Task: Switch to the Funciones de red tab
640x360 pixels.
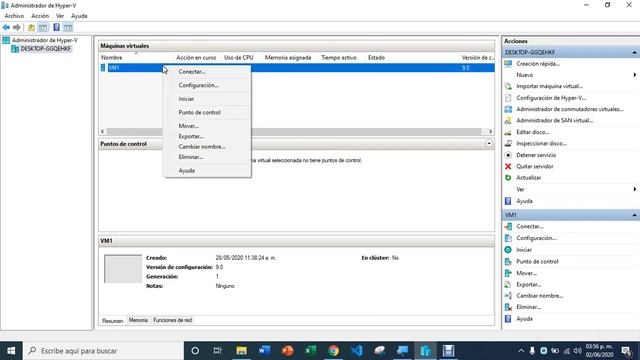Action: [172, 320]
